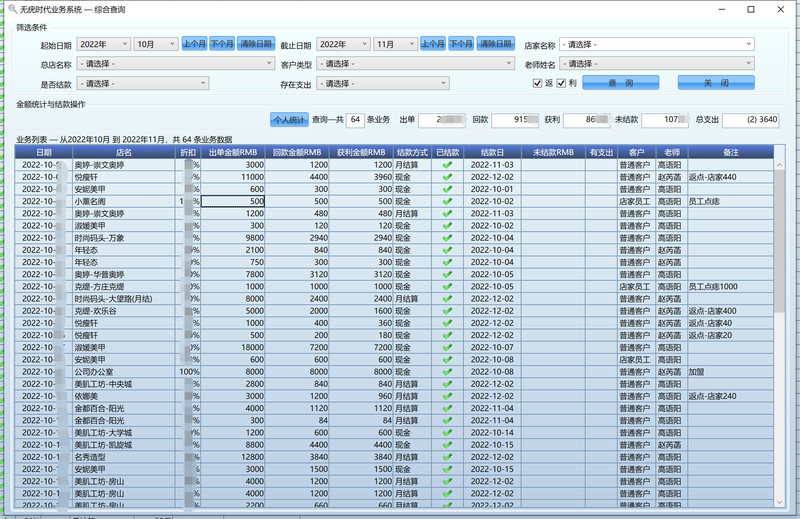This screenshot has height=519, width=800.
Task: Click the paid checkmark in 依娜美 row
Action: (447, 396)
